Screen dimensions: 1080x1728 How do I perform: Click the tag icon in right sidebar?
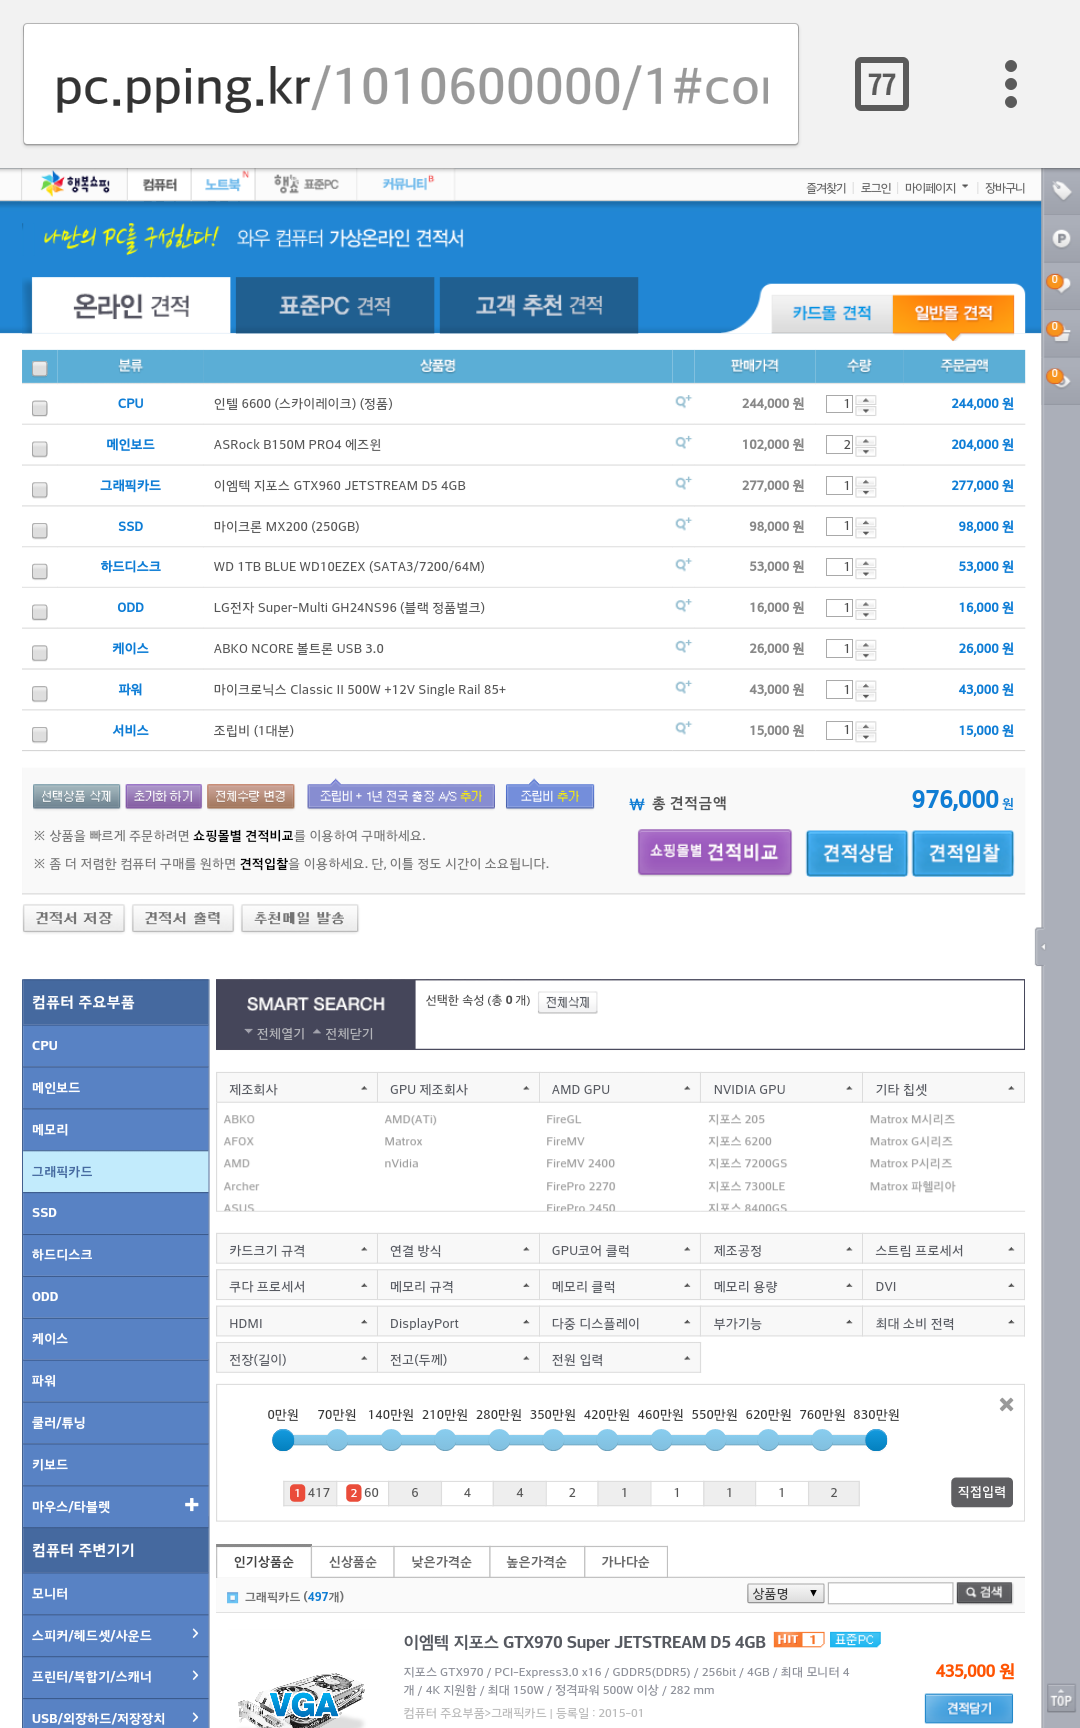point(1061,190)
